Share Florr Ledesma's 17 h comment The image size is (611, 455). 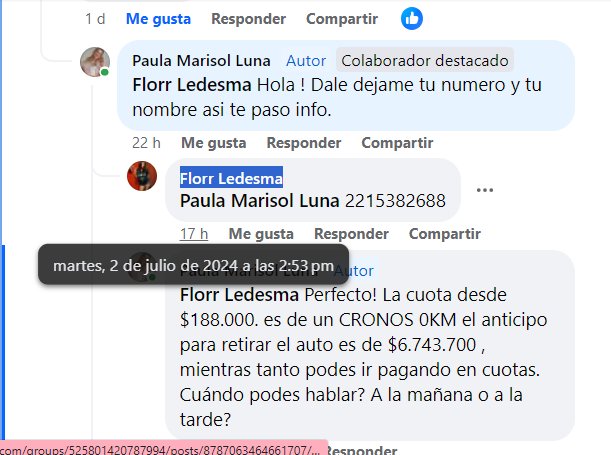445,234
